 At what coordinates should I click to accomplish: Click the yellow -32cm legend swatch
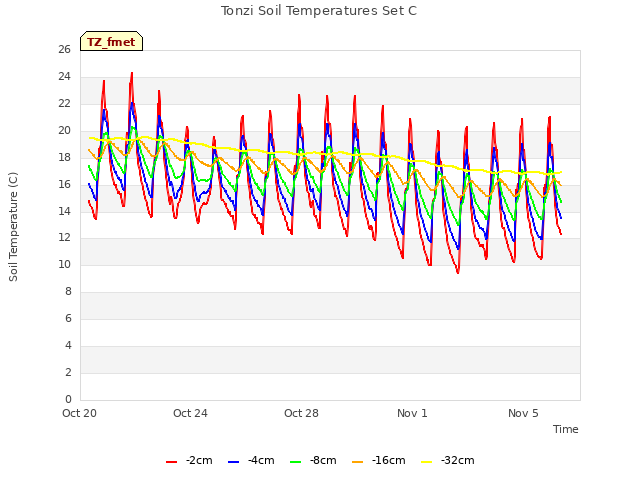[x=427, y=462]
